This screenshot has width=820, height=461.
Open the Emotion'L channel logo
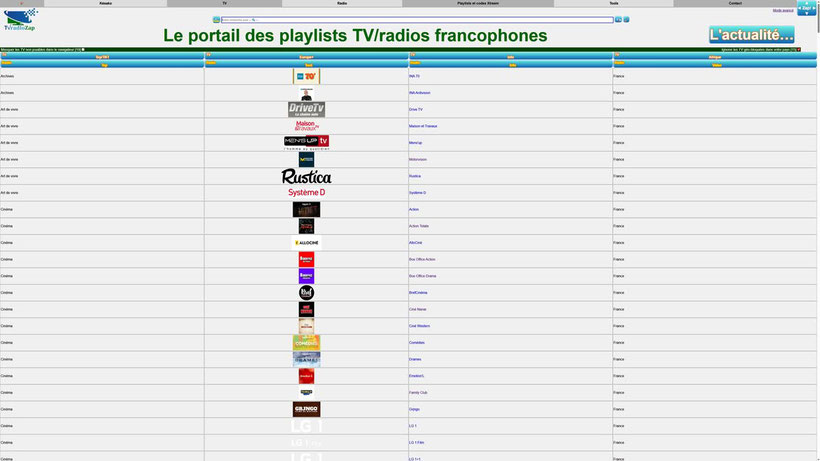coord(306,376)
